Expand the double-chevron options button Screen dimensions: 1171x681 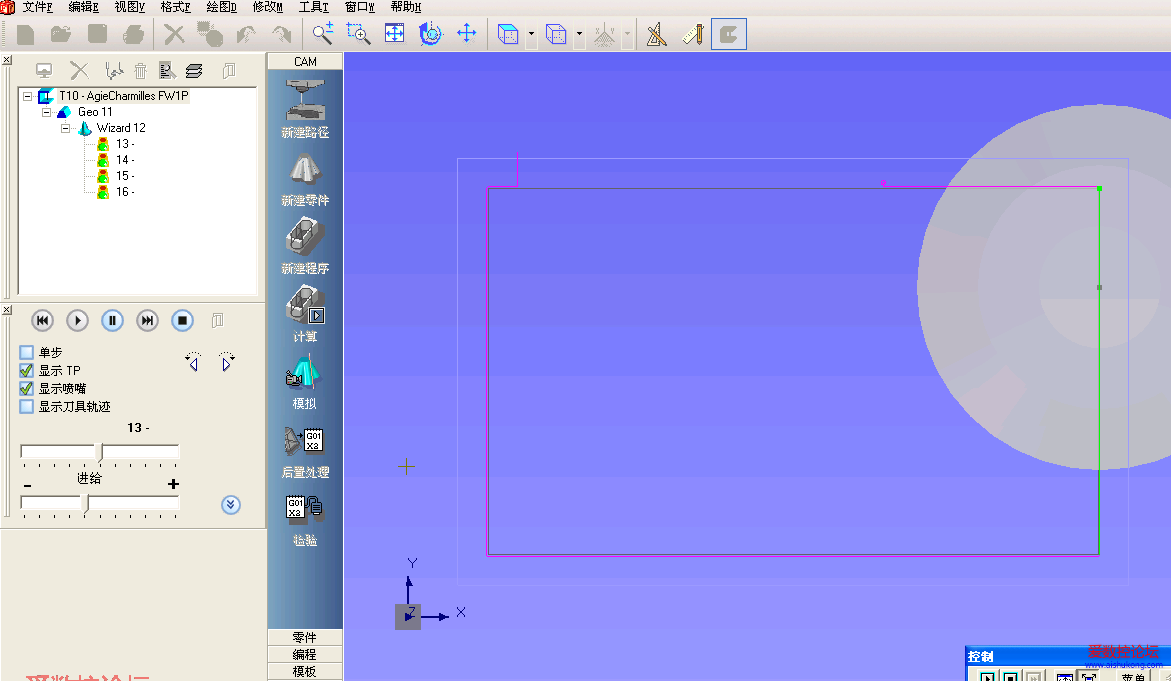click(x=231, y=506)
